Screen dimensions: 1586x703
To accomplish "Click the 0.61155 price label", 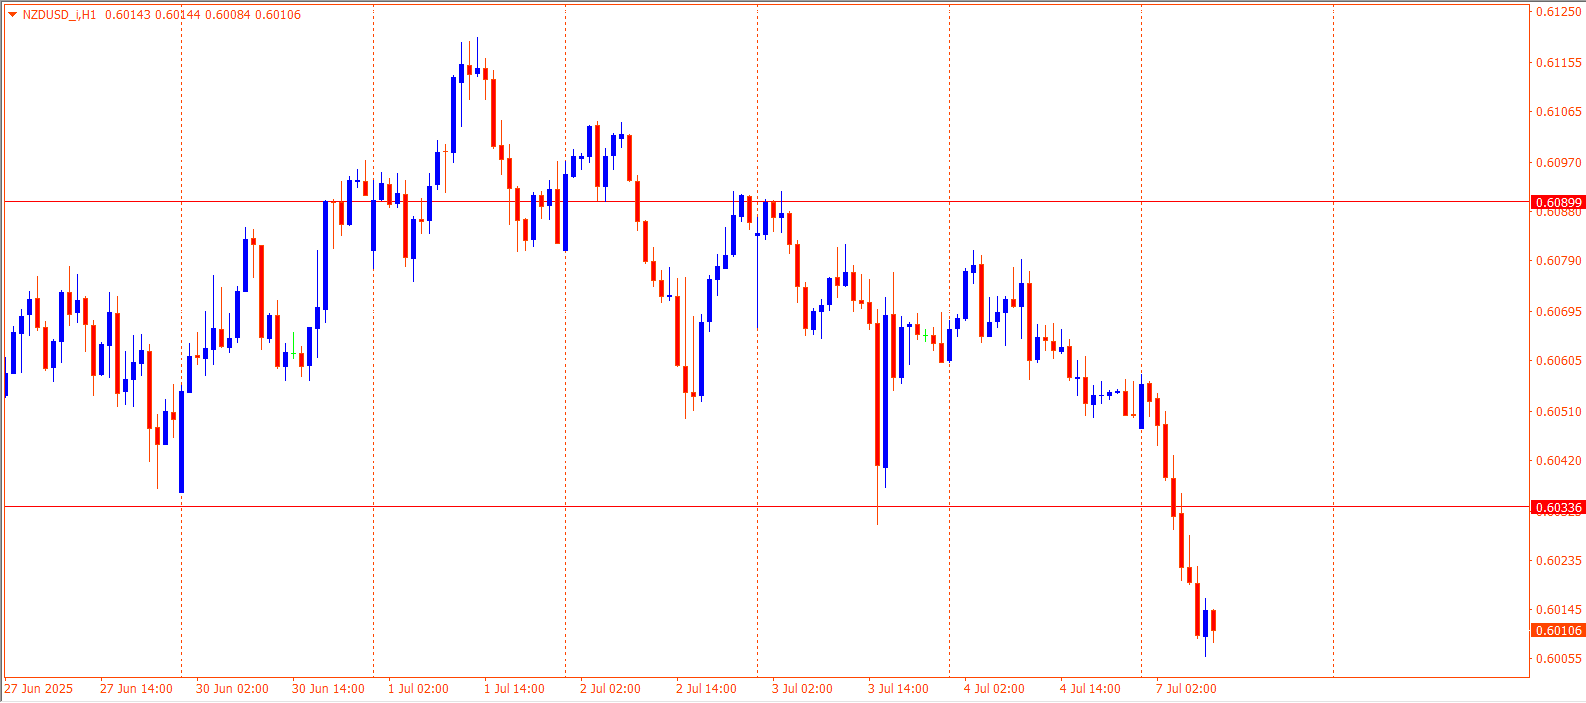I will [x=1559, y=62].
